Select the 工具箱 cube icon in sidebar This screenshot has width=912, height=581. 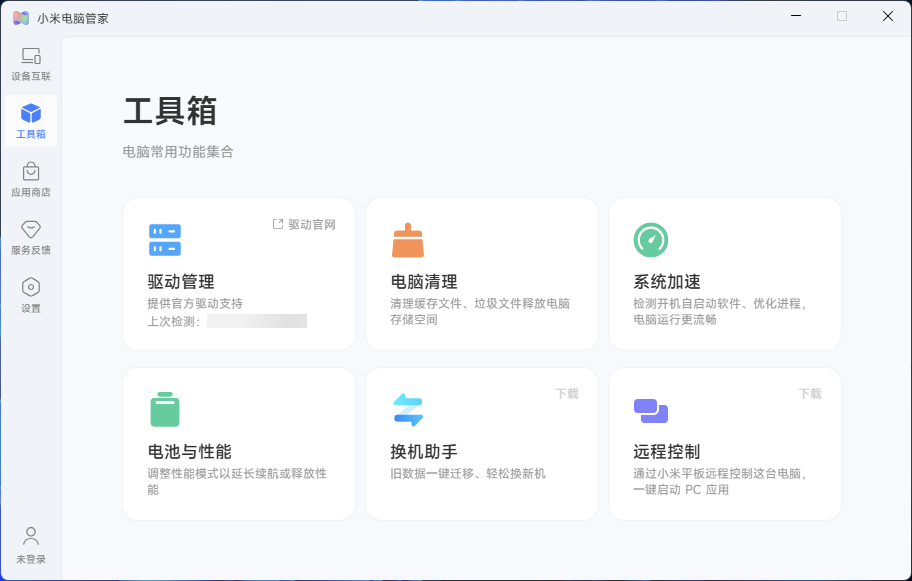(x=30, y=113)
